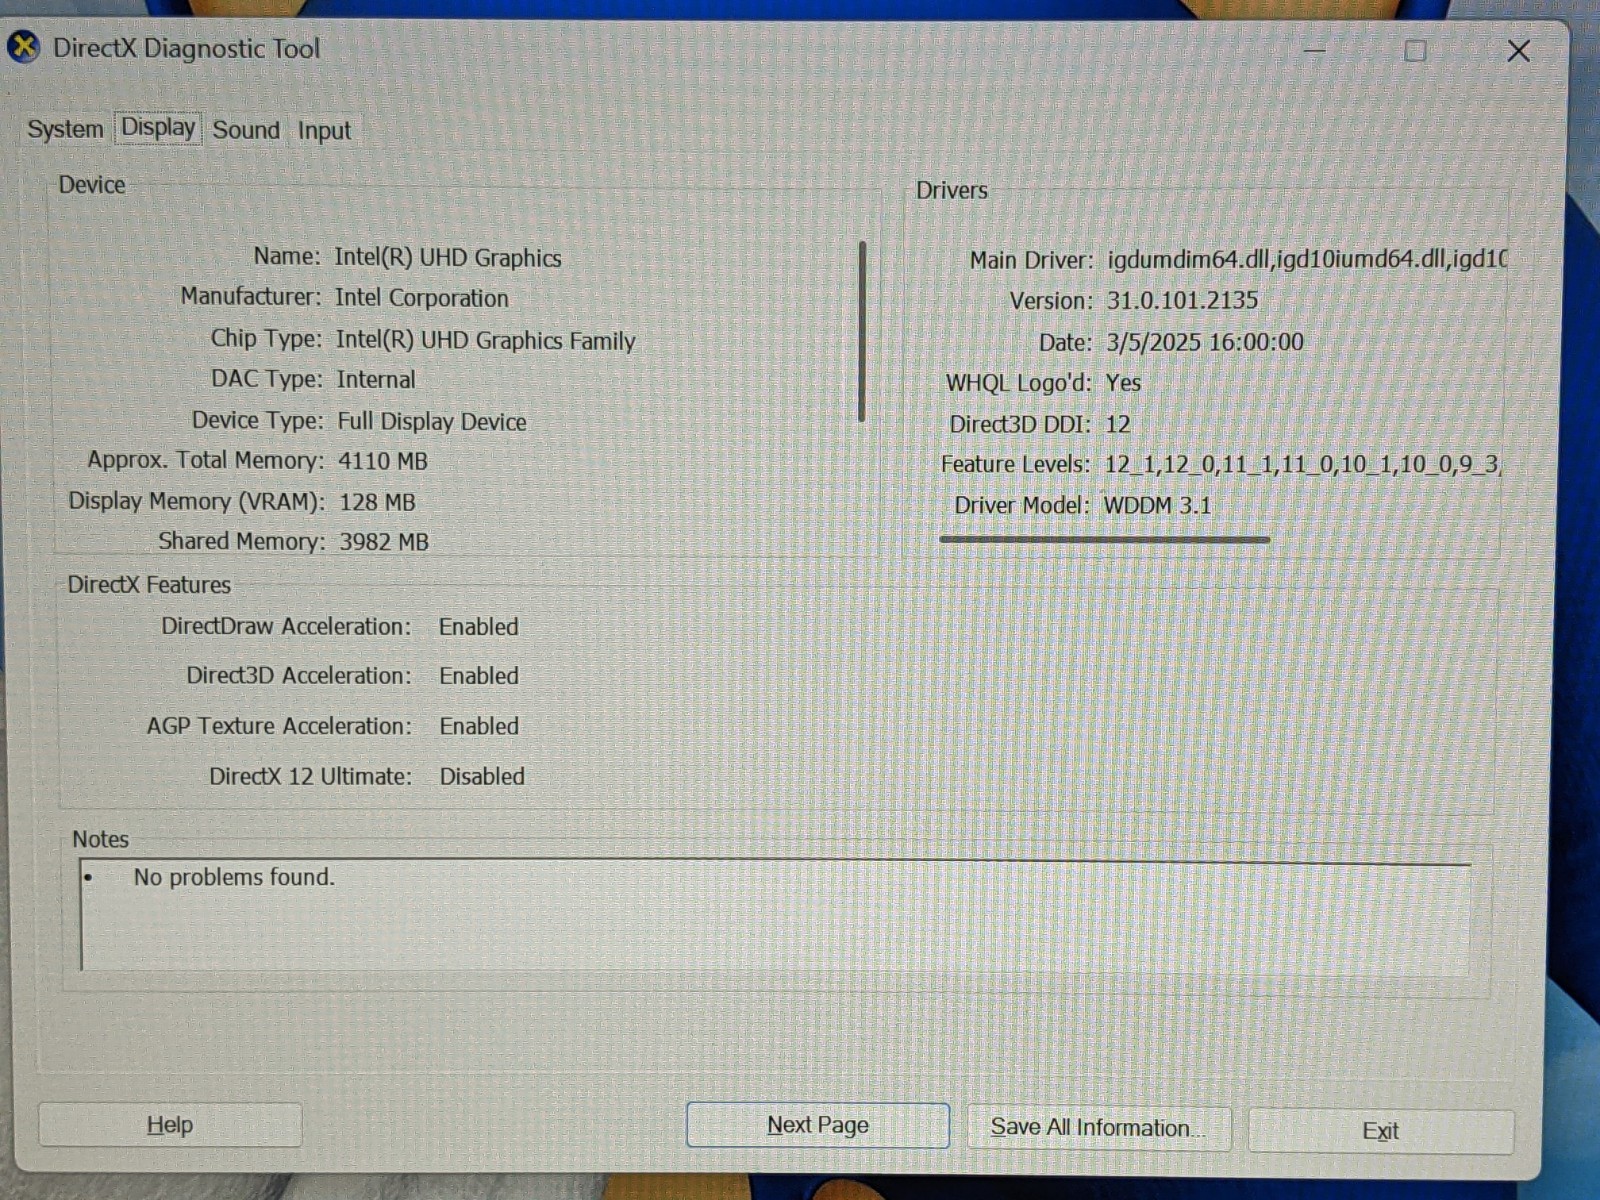This screenshot has width=1600, height=1200.
Task: Select shared memory value '3982 MB'
Action: click(384, 542)
